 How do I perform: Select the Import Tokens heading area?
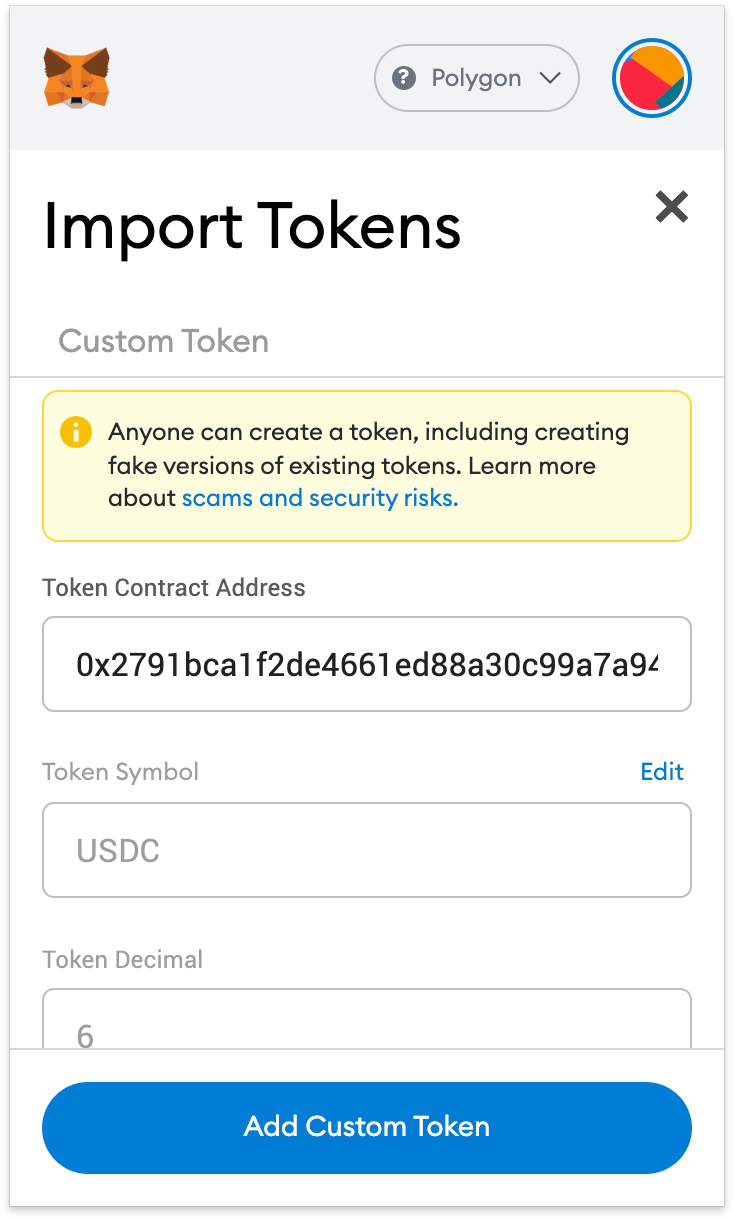pyautogui.click(x=250, y=227)
